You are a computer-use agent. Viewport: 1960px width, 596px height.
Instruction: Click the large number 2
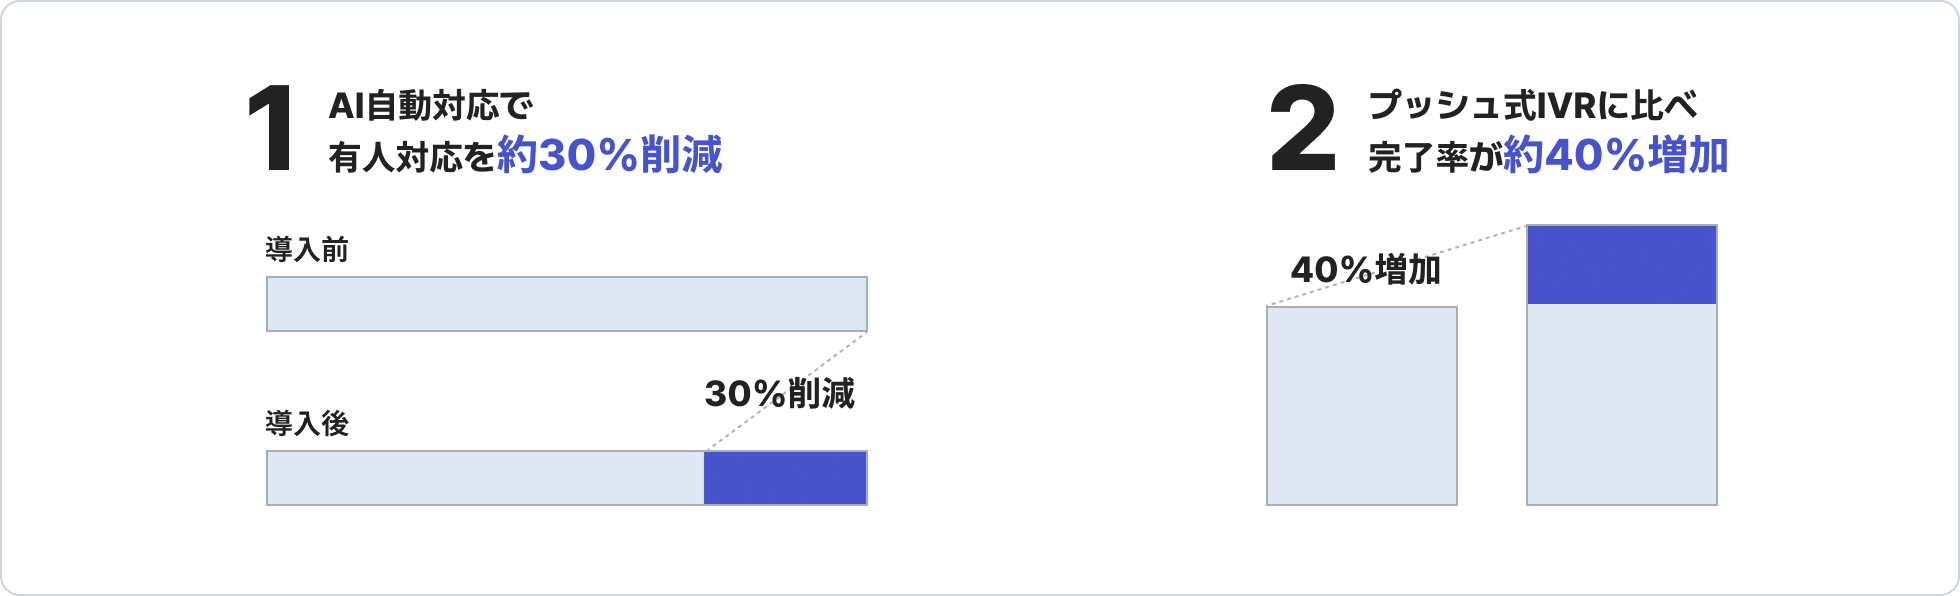pyautogui.click(x=1302, y=130)
